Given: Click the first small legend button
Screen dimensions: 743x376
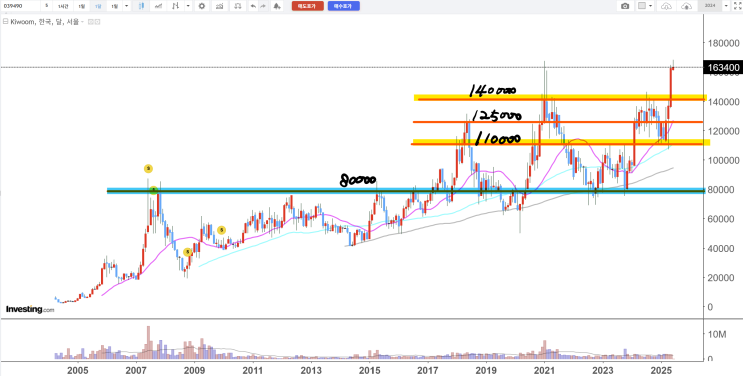Looking at the screenshot, I should 91,22.
